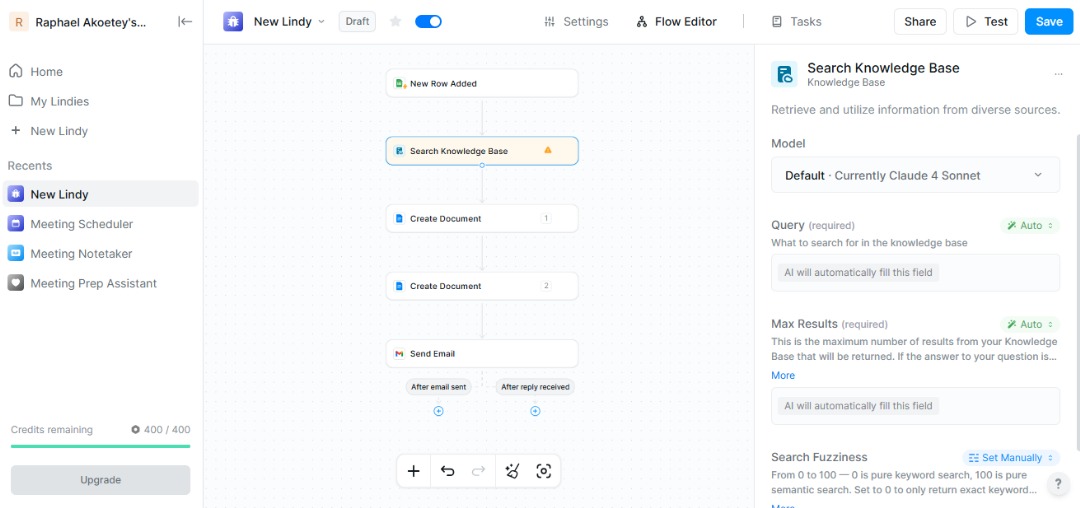Click the New Lindy bug app icon in header
Screen dimensions: 1080x508
(233, 21)
